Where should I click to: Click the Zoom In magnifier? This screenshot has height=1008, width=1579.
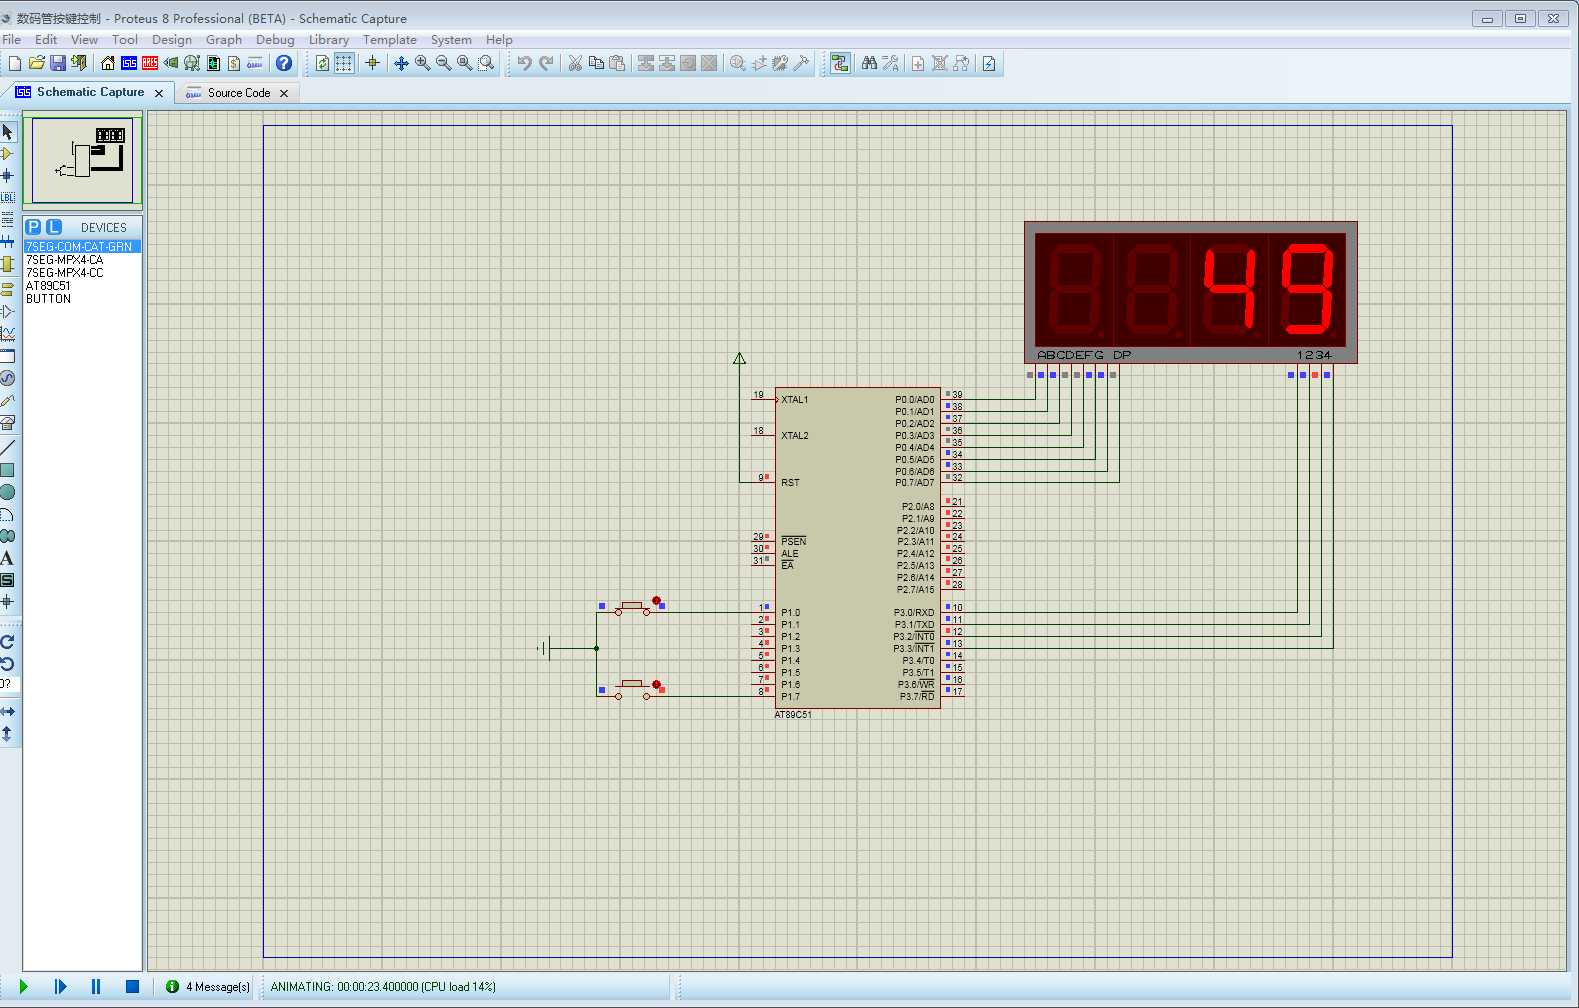(422, 63)
